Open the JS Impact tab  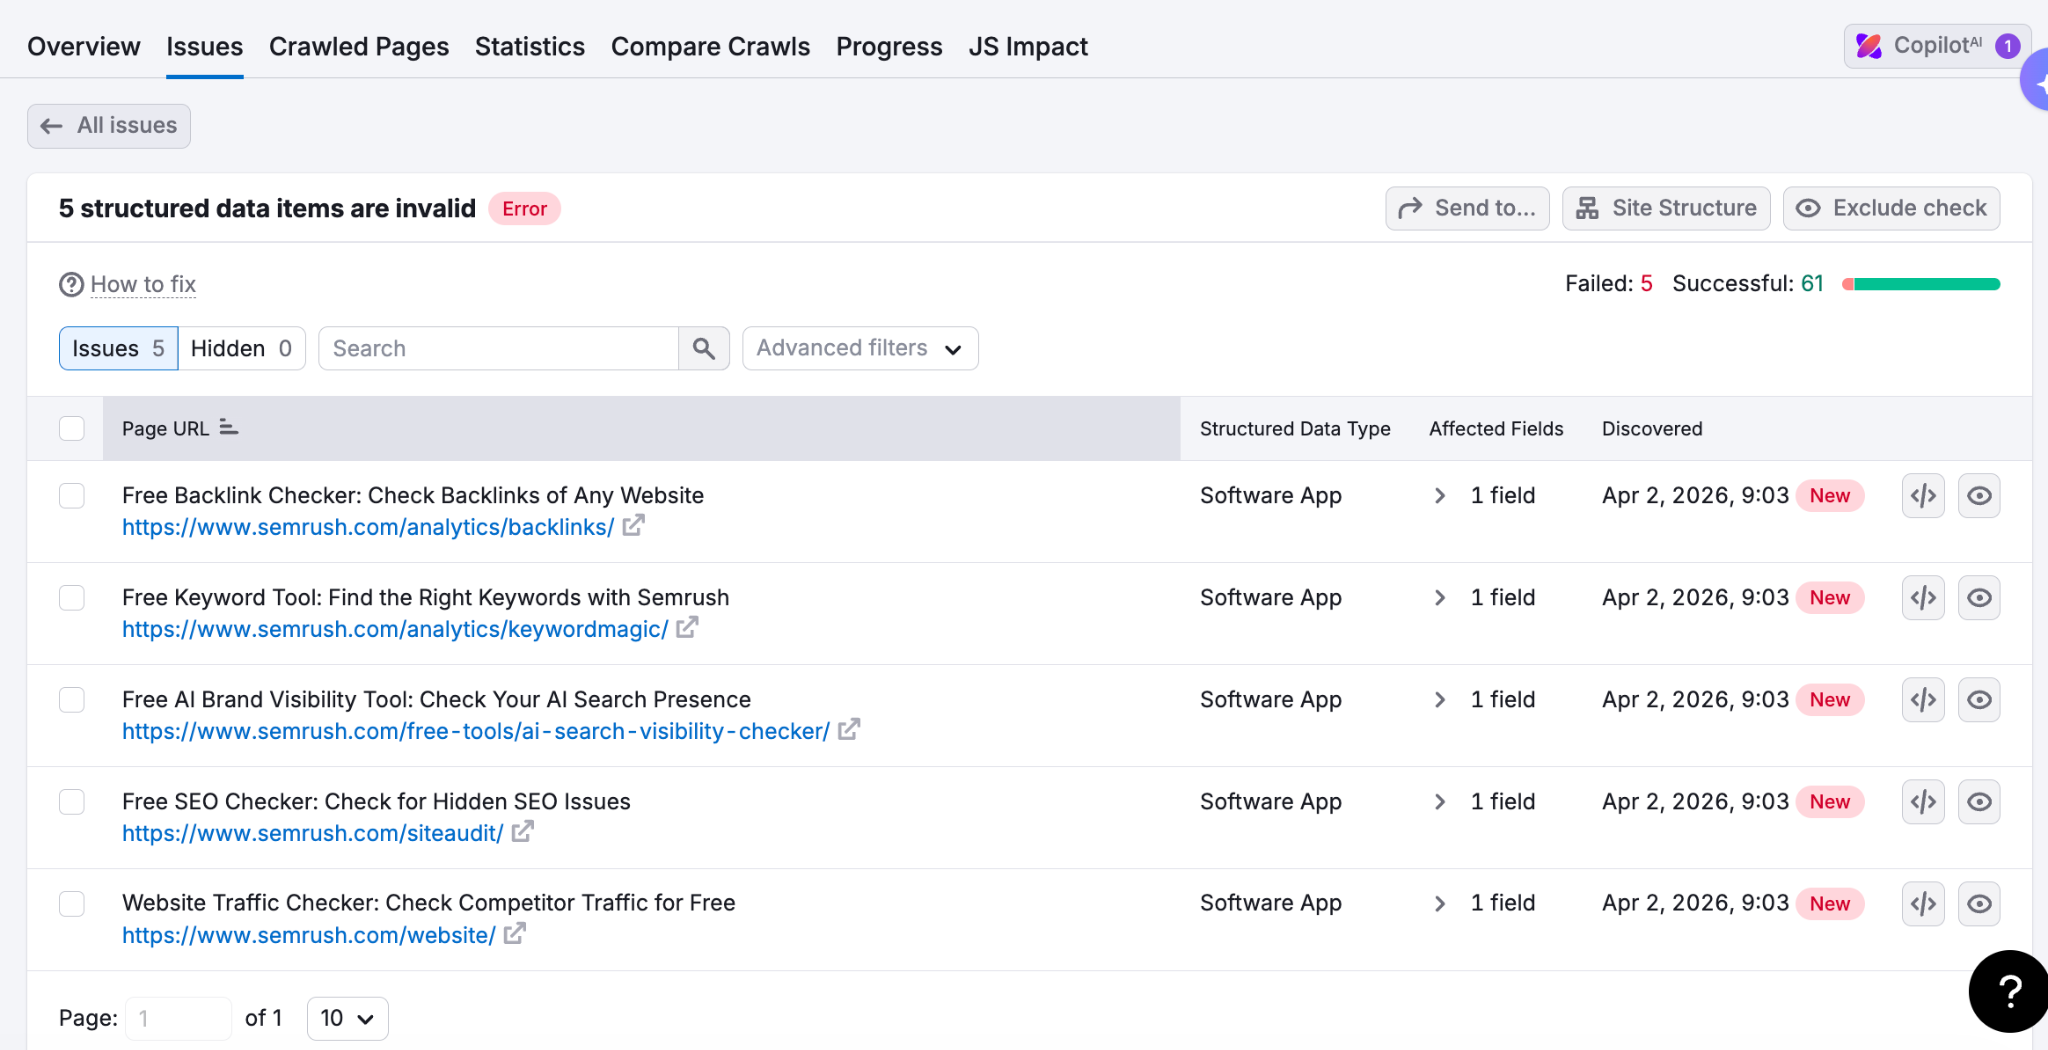coord(1028,46)
